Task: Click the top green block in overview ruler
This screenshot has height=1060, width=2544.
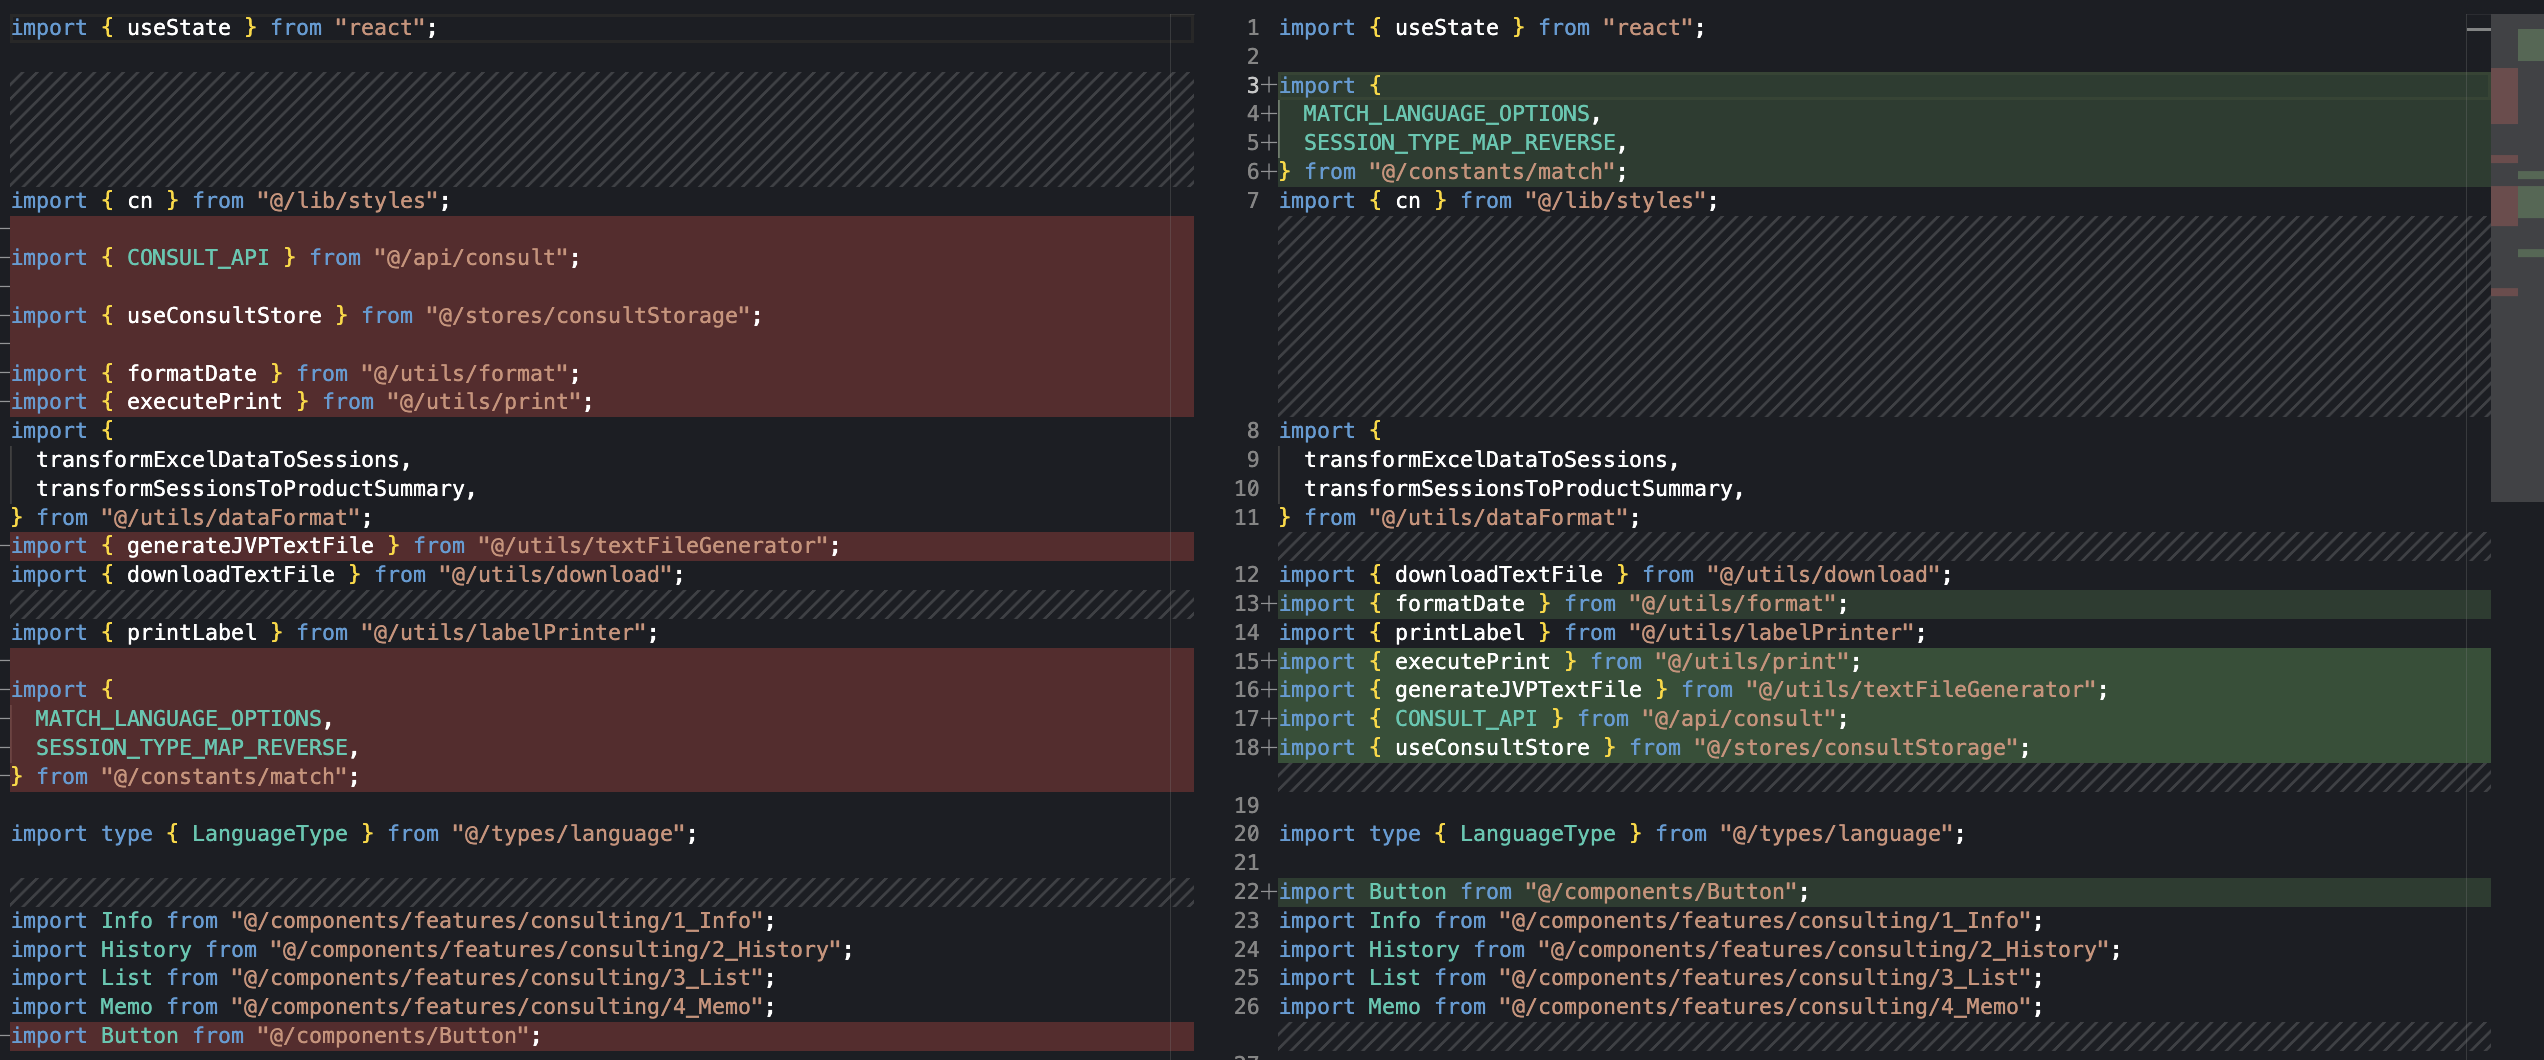Action: tap(2530, 45)
